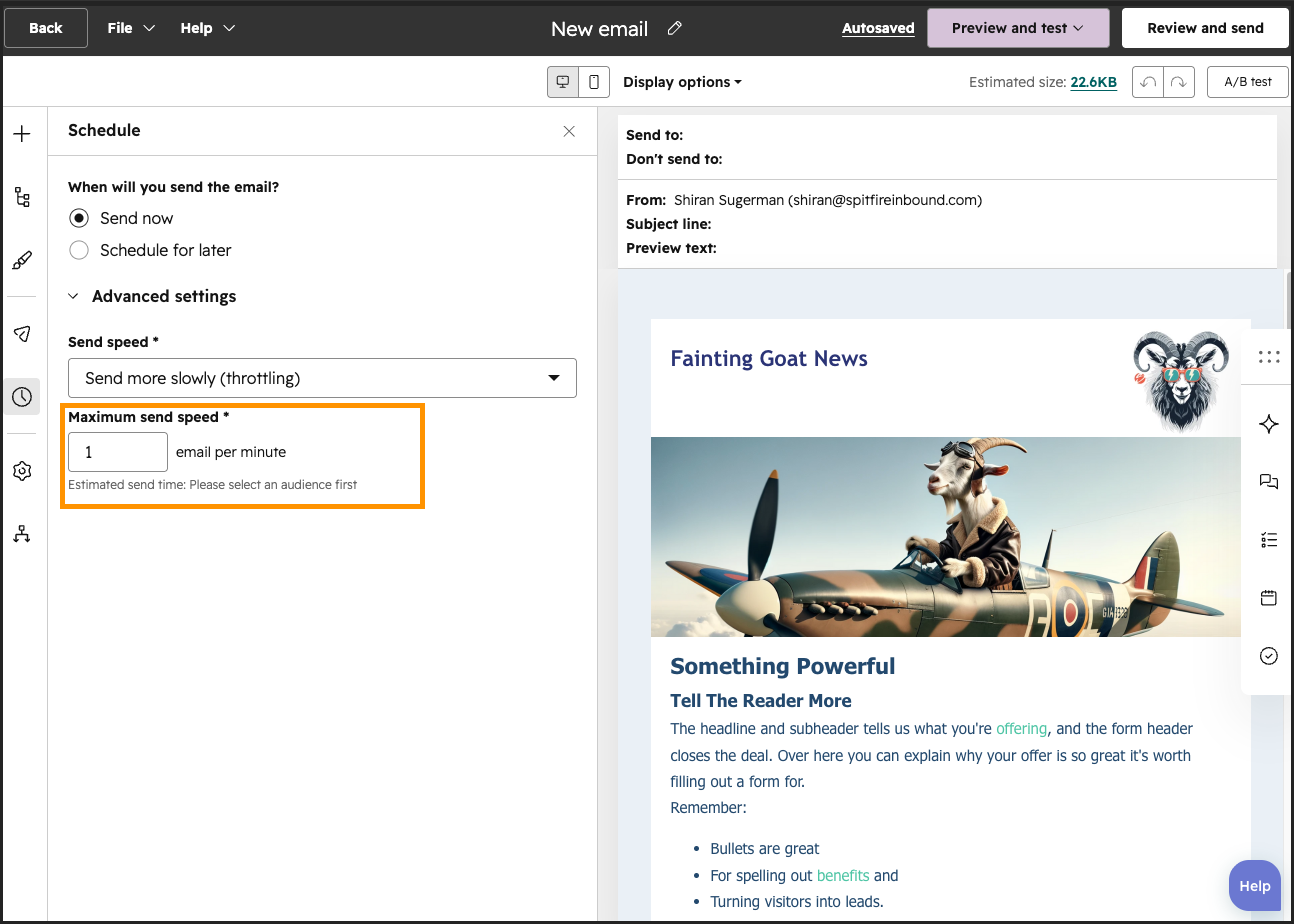The image size is (1294, 924).
Task: Click the automation icon at sidebar bottom
Action: click(x=22, y=533)
